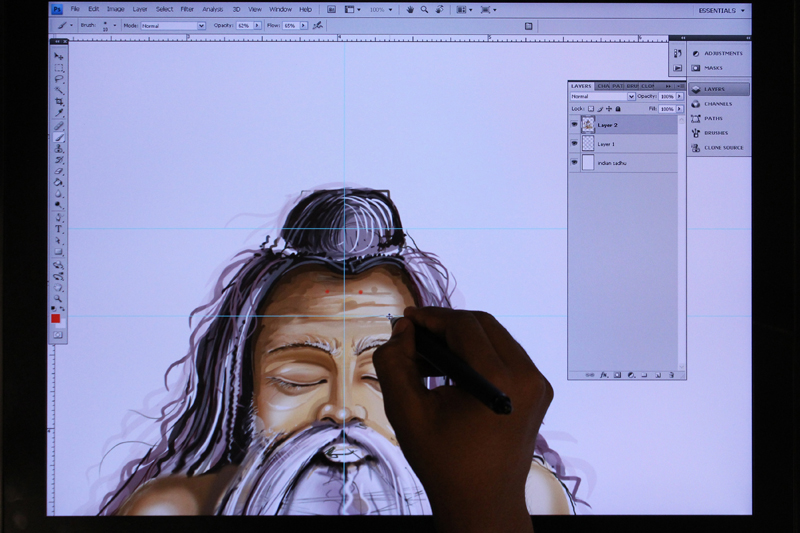The height and width of the screenshot is (533, 800).
Task: Open the Essentials workspace dropdown
Action: click(721, 10)
